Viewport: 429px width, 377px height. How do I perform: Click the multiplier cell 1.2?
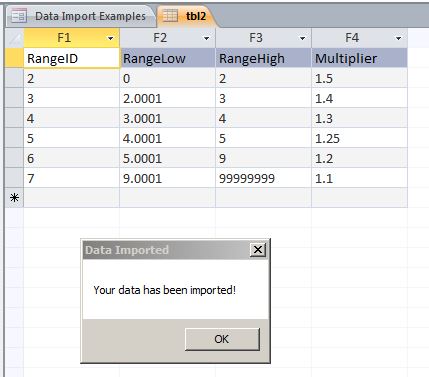pos(359,158)
